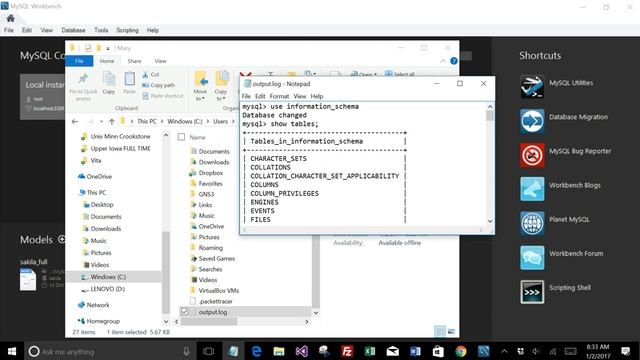Click Copy path in ribbon
The height and width of the screenshot is (360, 640).
pos(158,85)
